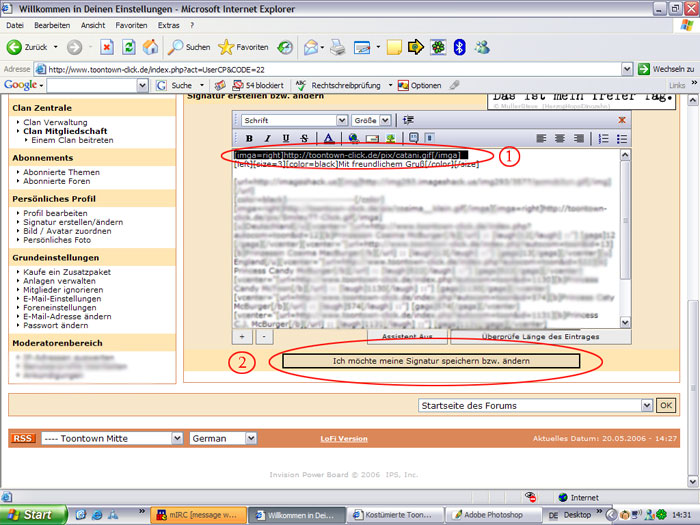The image size is (700, 525).
Task: Insert bulleted list in editor
Action: [622, 138]
